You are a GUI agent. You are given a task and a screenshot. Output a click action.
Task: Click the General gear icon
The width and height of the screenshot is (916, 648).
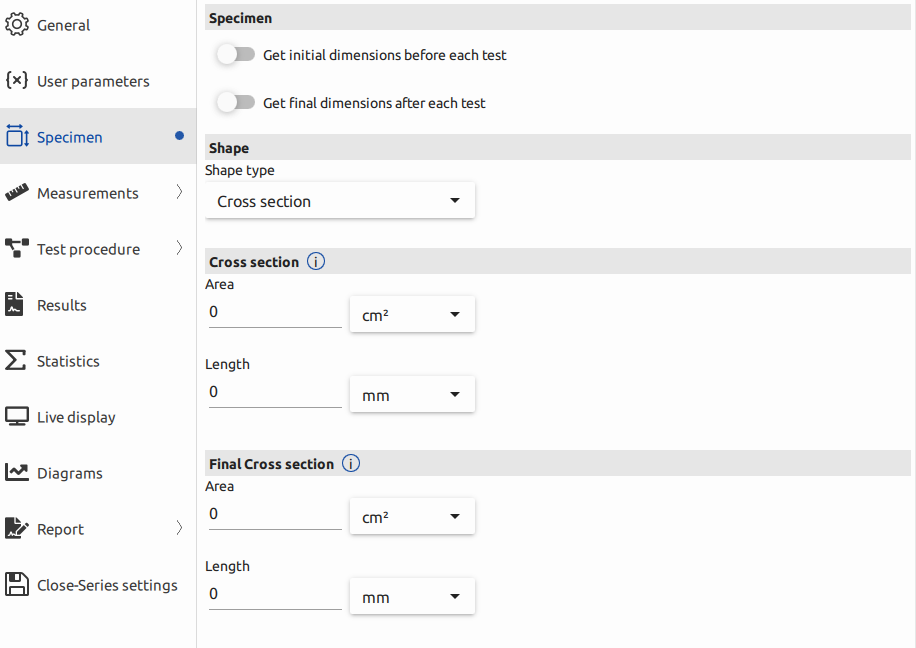coord(17,25)
